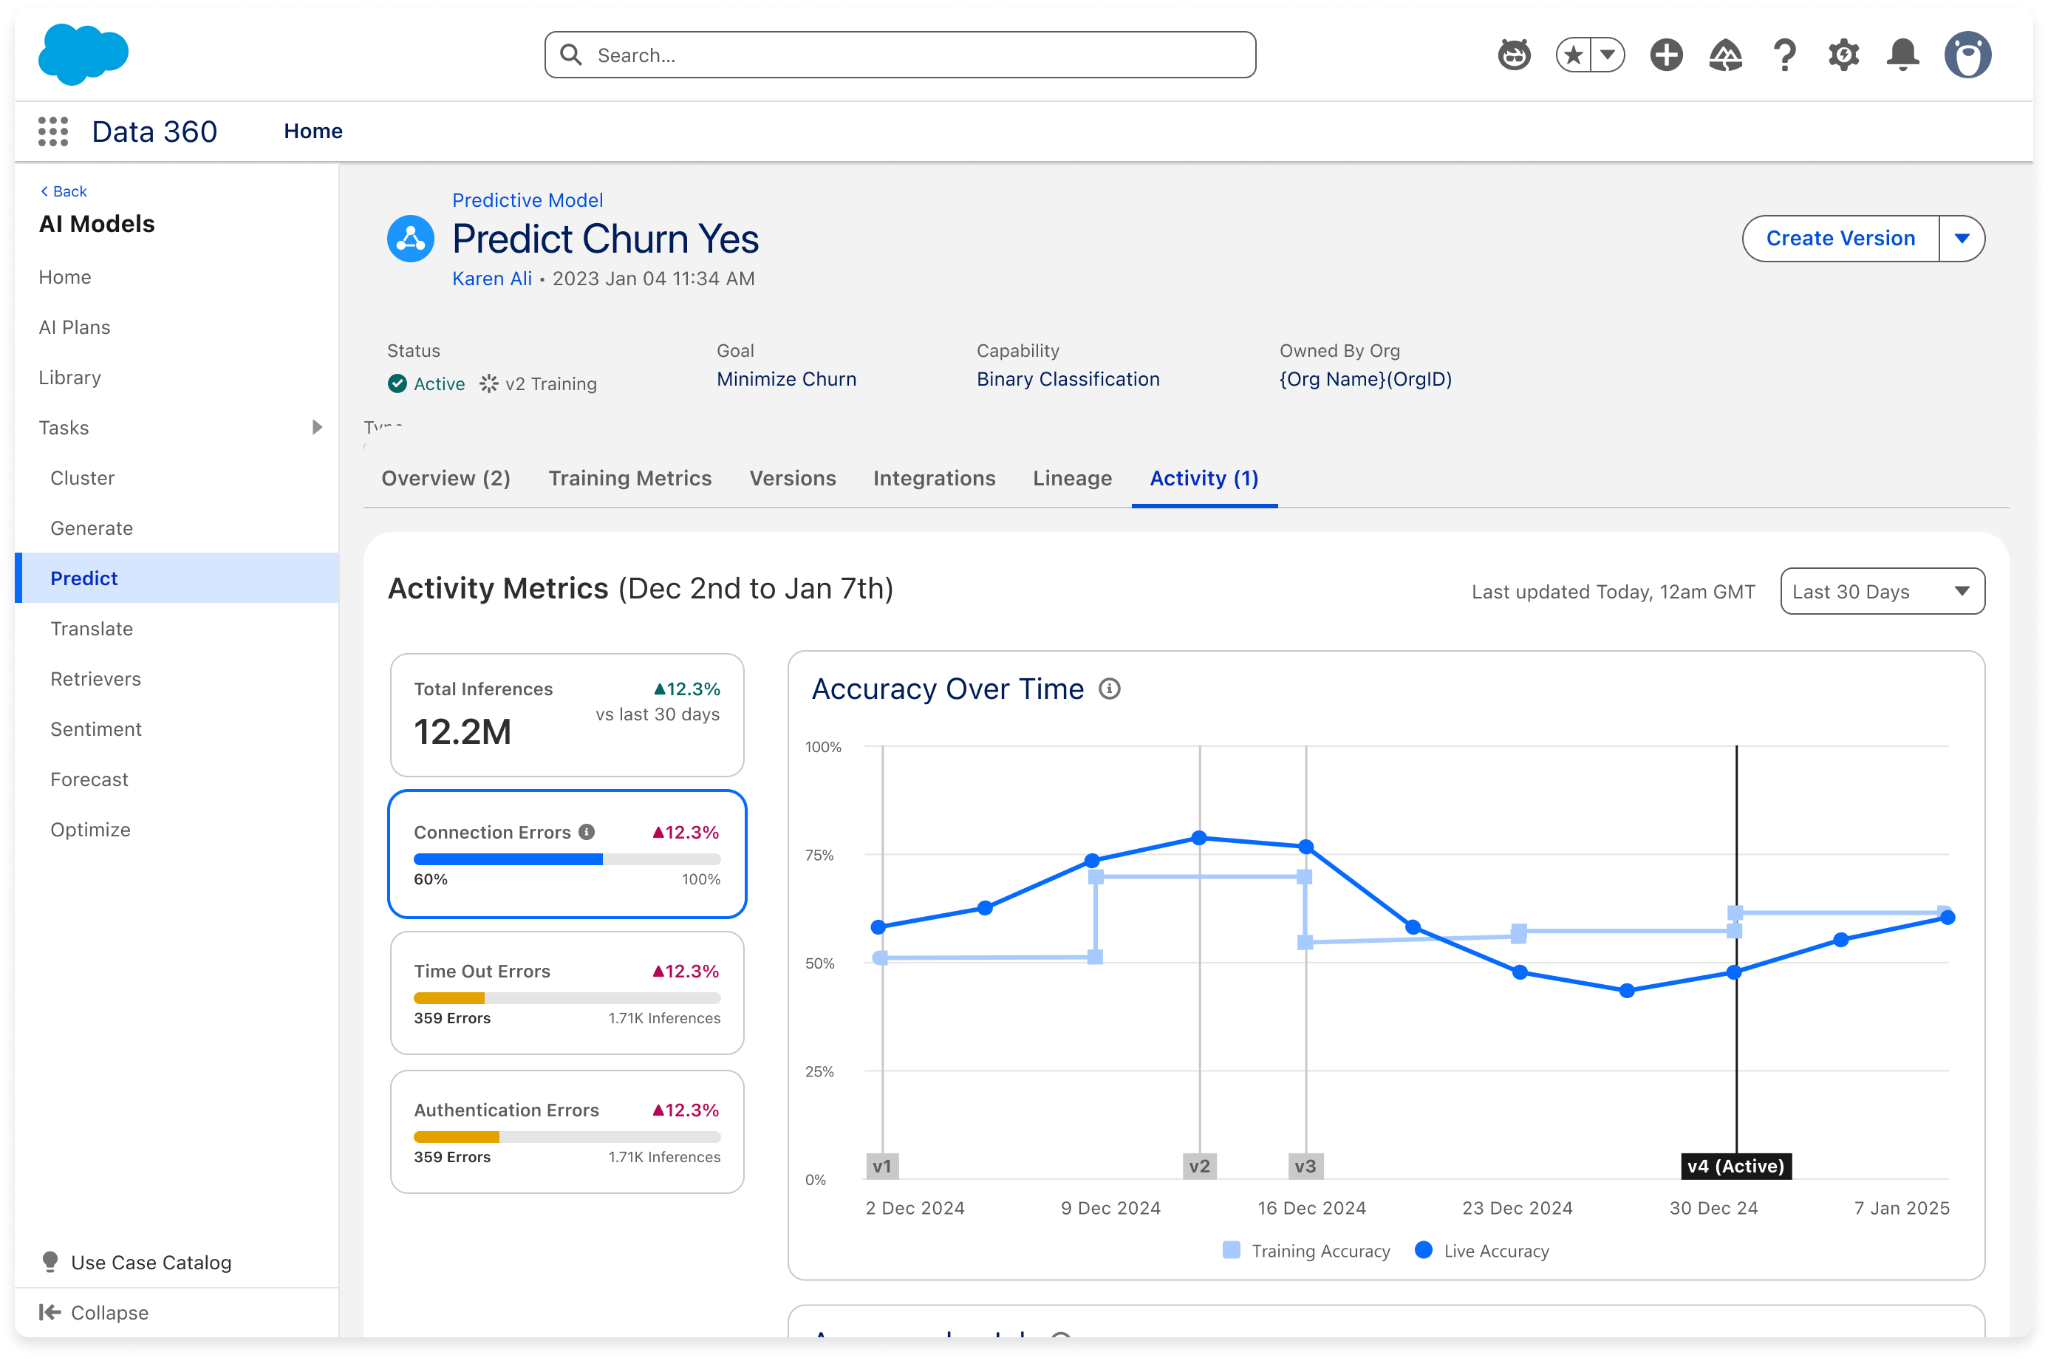Open the {Org Name}(OrgID) link
The width and height of the screenshot is (2048, 1359).
point(1365,379)
